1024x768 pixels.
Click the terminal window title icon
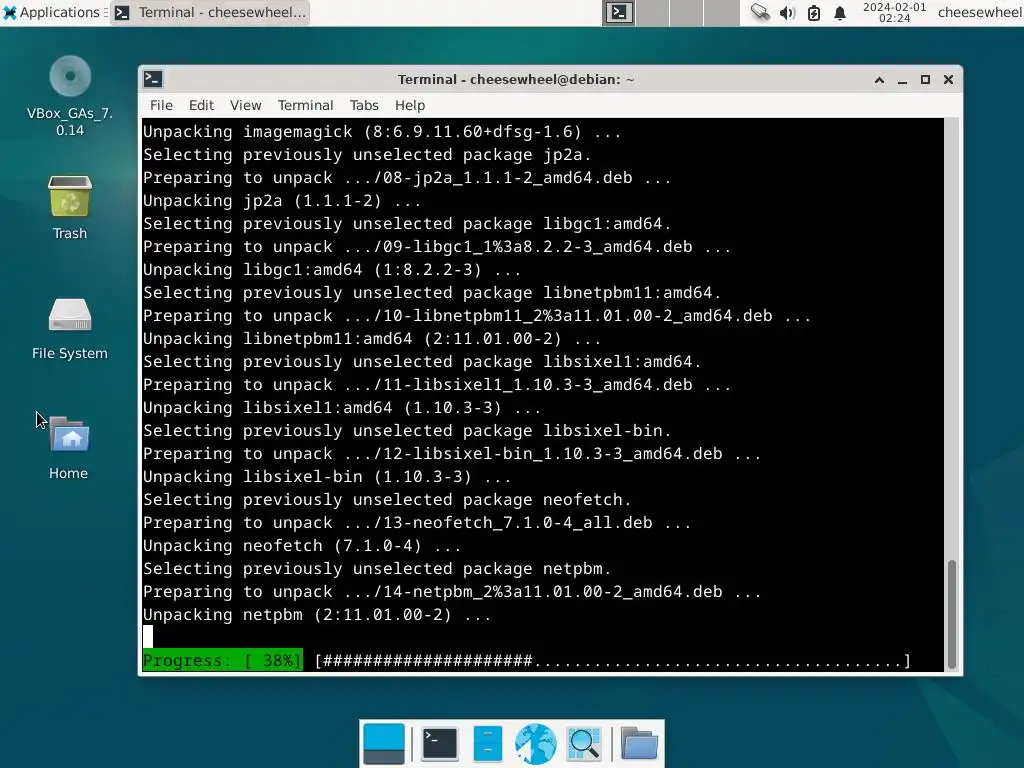point(153,79)
